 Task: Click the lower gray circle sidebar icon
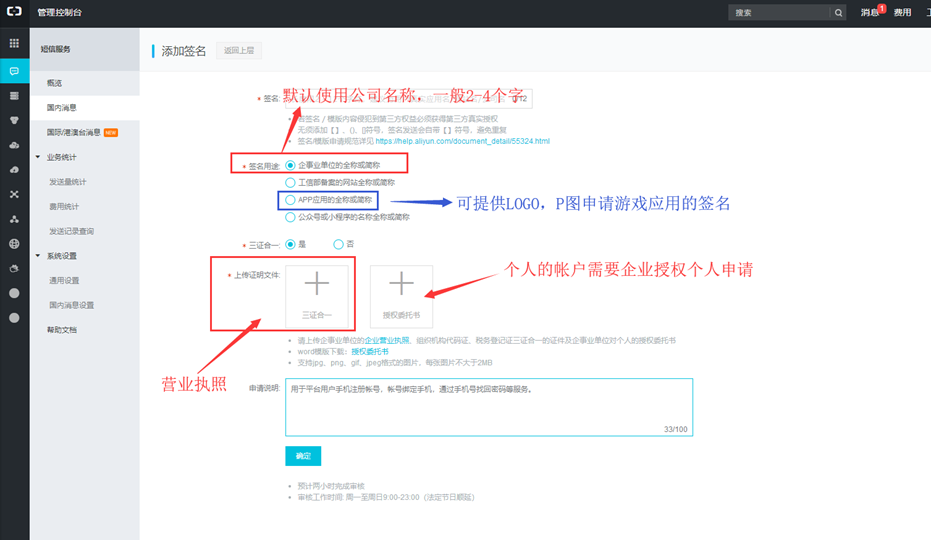tap(14, 318)
